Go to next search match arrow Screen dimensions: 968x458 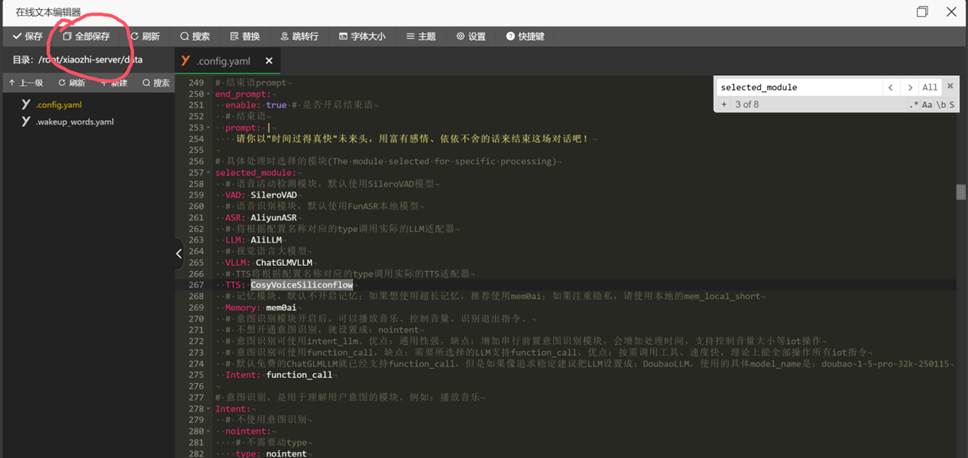click(909, 88)
